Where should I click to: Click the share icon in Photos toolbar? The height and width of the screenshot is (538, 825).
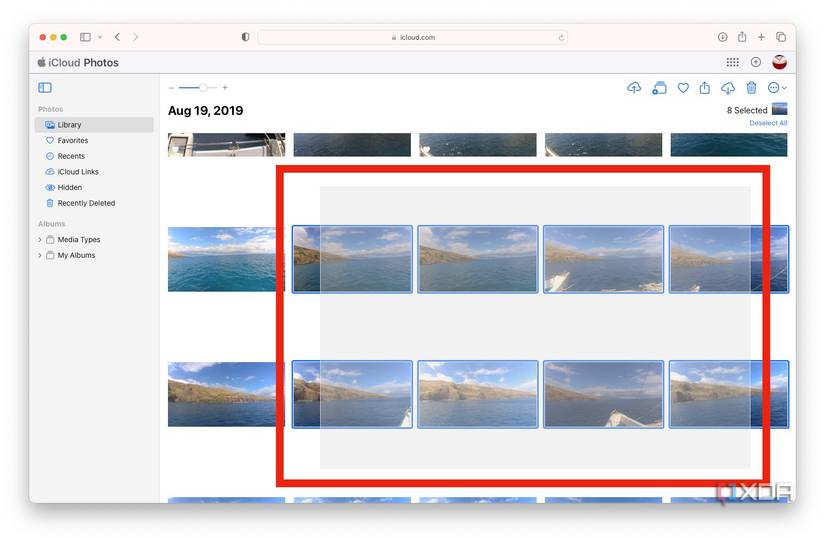coord(705,88)
